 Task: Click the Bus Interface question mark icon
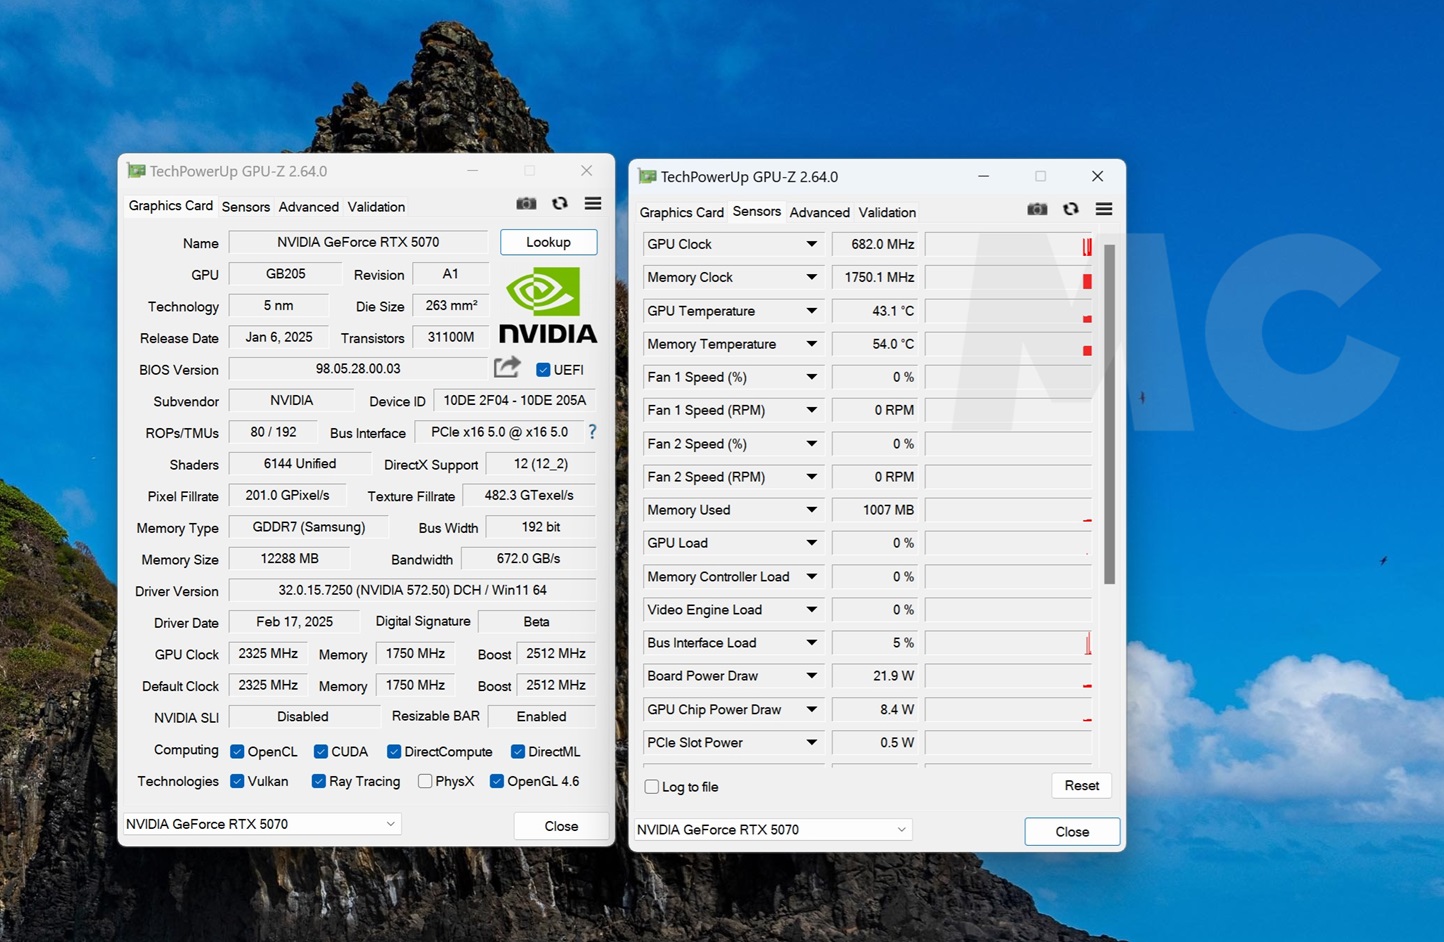coord(592,432)
